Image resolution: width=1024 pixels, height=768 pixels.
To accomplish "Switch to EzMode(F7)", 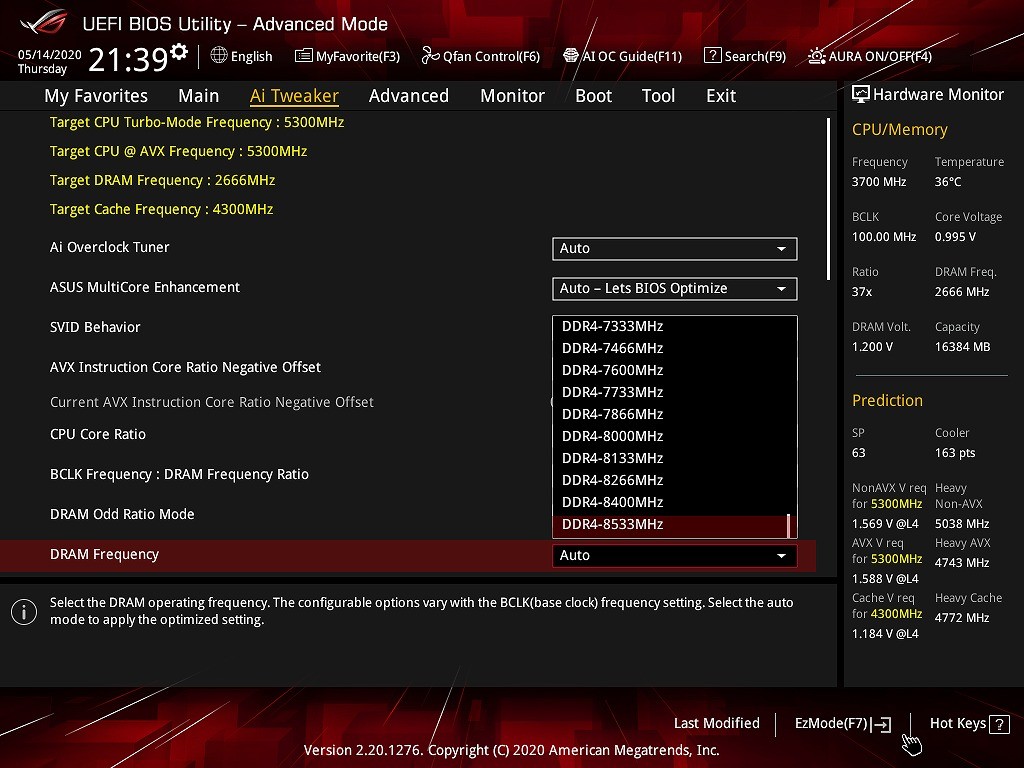I will click(842, 724).
